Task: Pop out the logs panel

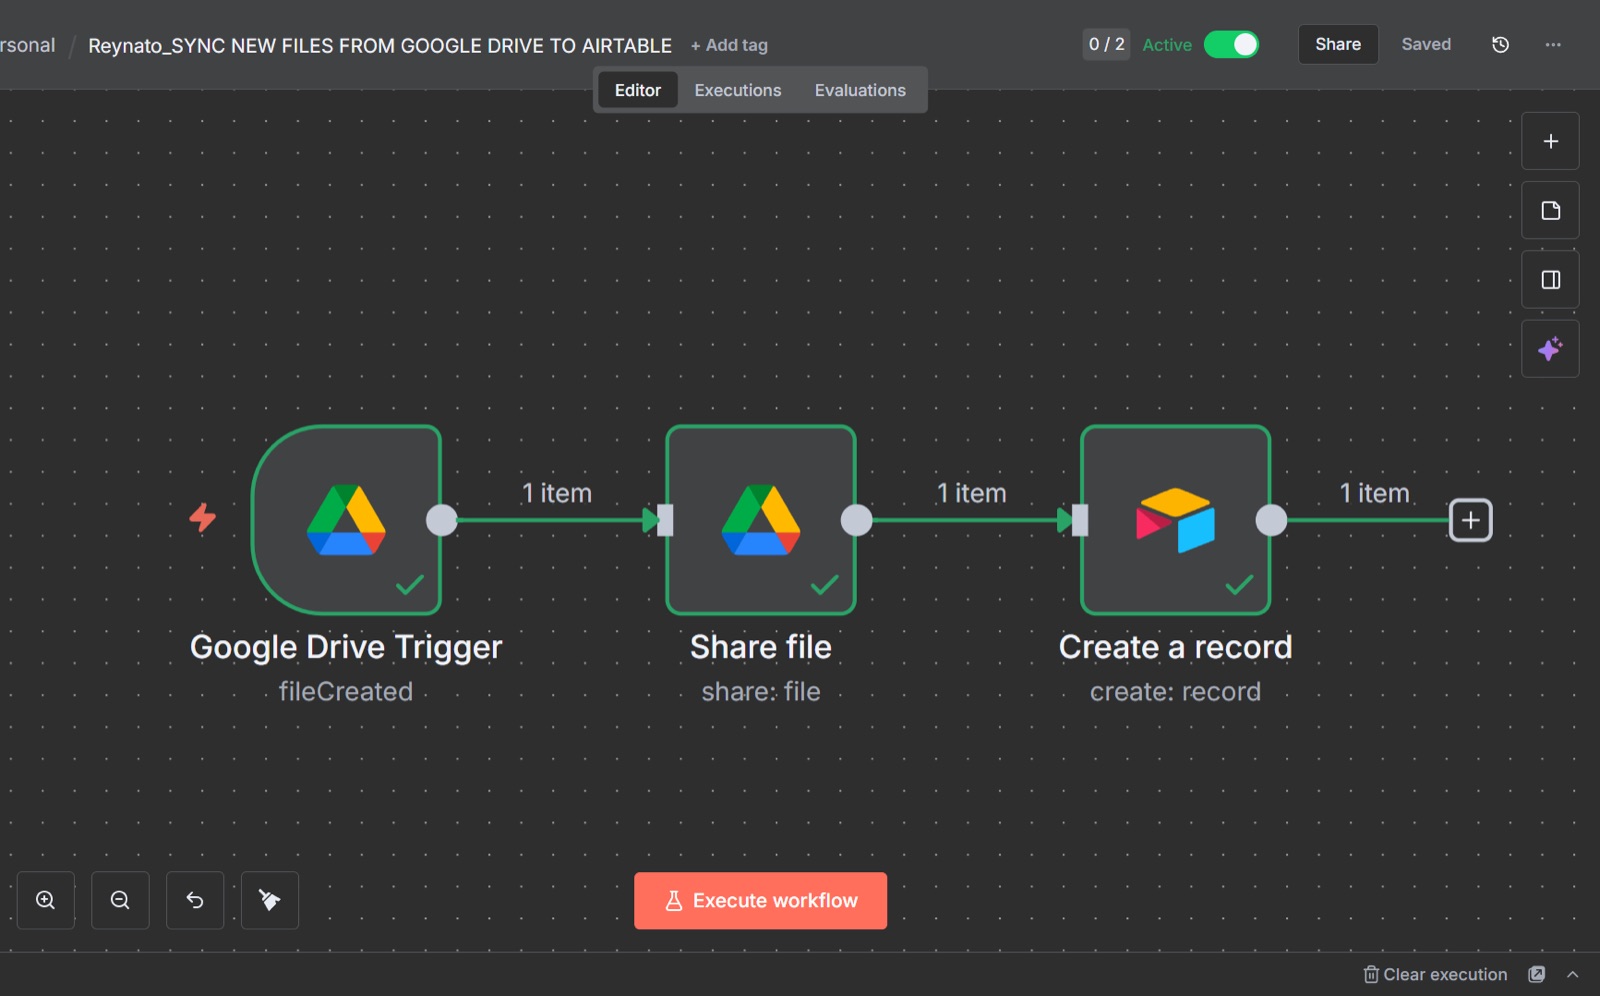Action: (x=1537, y=974)
